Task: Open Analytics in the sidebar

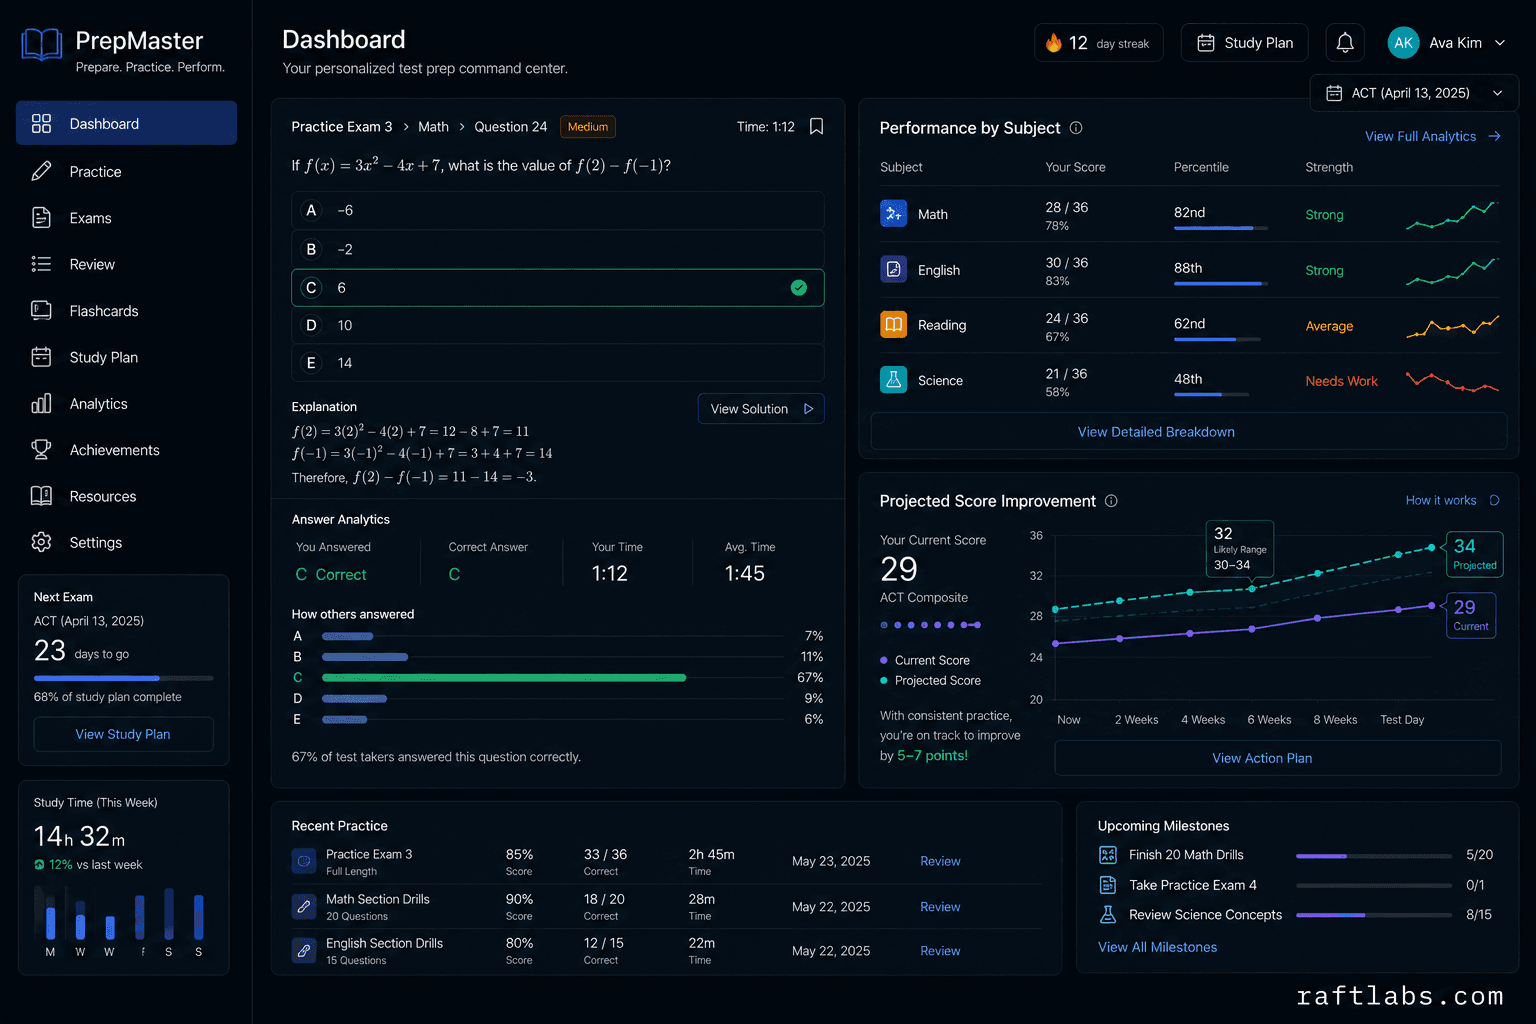Action: point(126,404)
